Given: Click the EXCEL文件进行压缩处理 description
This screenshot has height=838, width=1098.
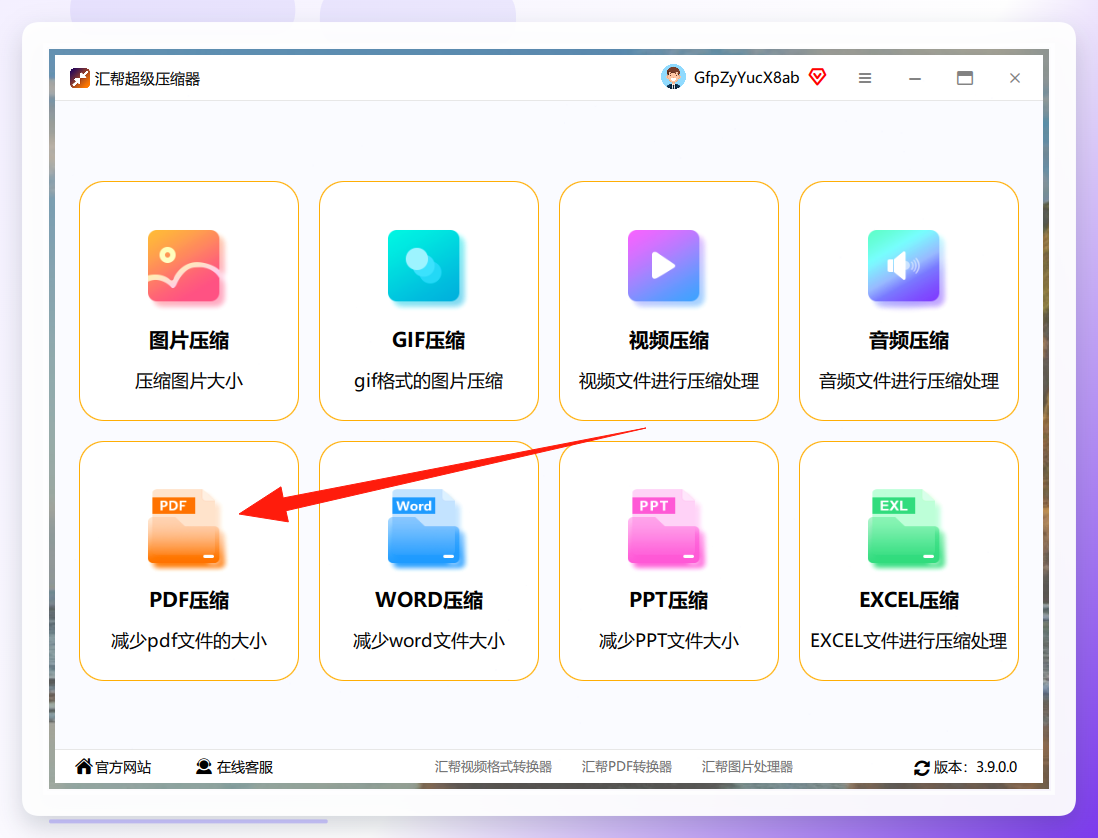Looking at the screenshot, I should click(909, 641).
